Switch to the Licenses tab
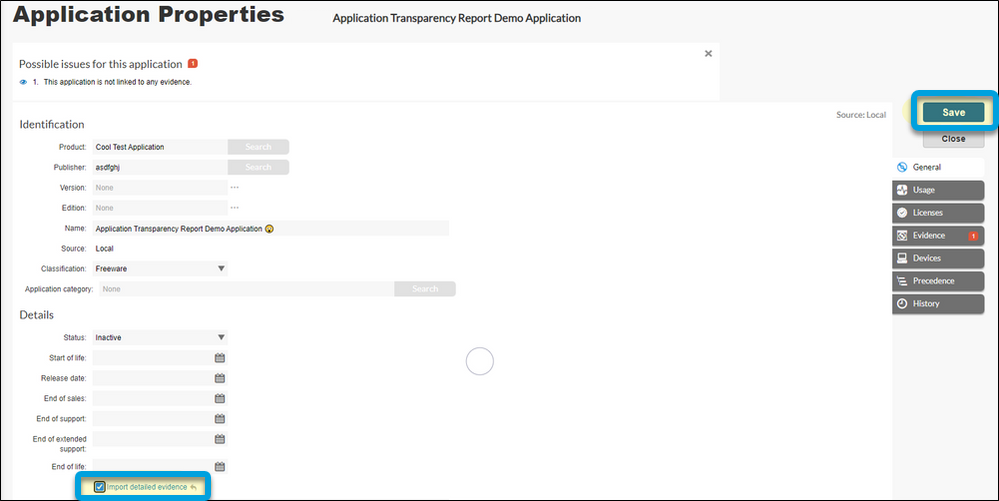The height and width of the screenshot is (501, 999). click(x=938, y=213)
